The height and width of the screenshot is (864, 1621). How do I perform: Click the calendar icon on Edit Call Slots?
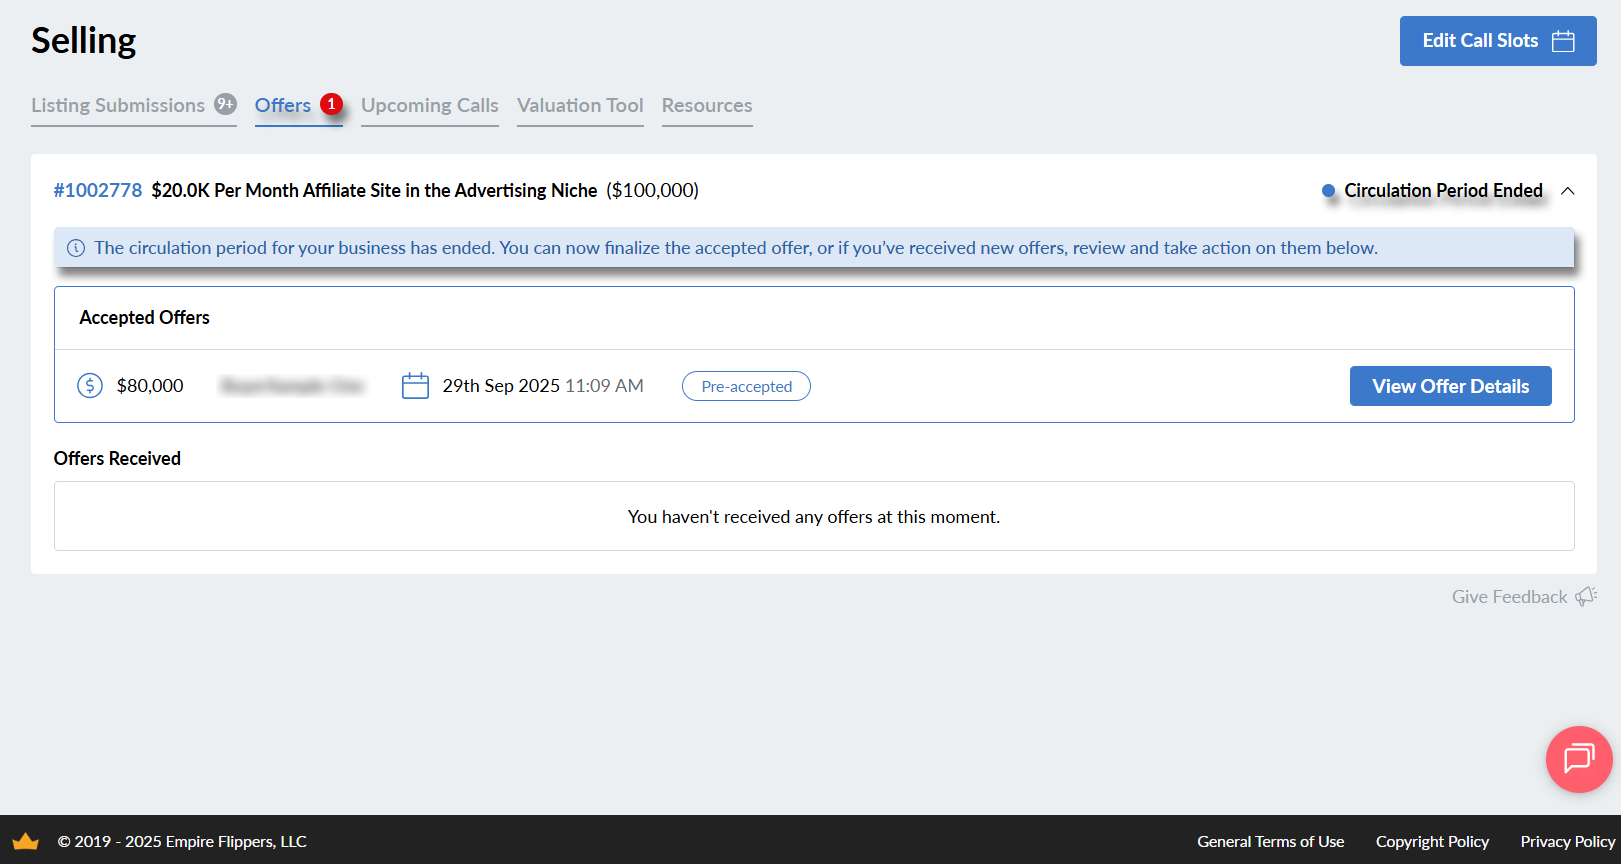pos(1563,41)
